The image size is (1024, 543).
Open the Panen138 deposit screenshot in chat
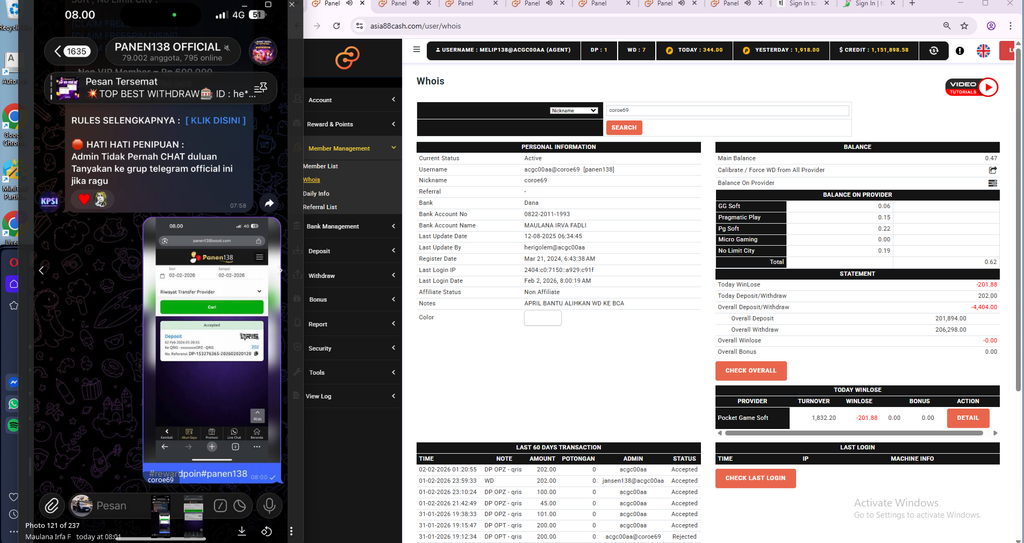pos(212,340)
